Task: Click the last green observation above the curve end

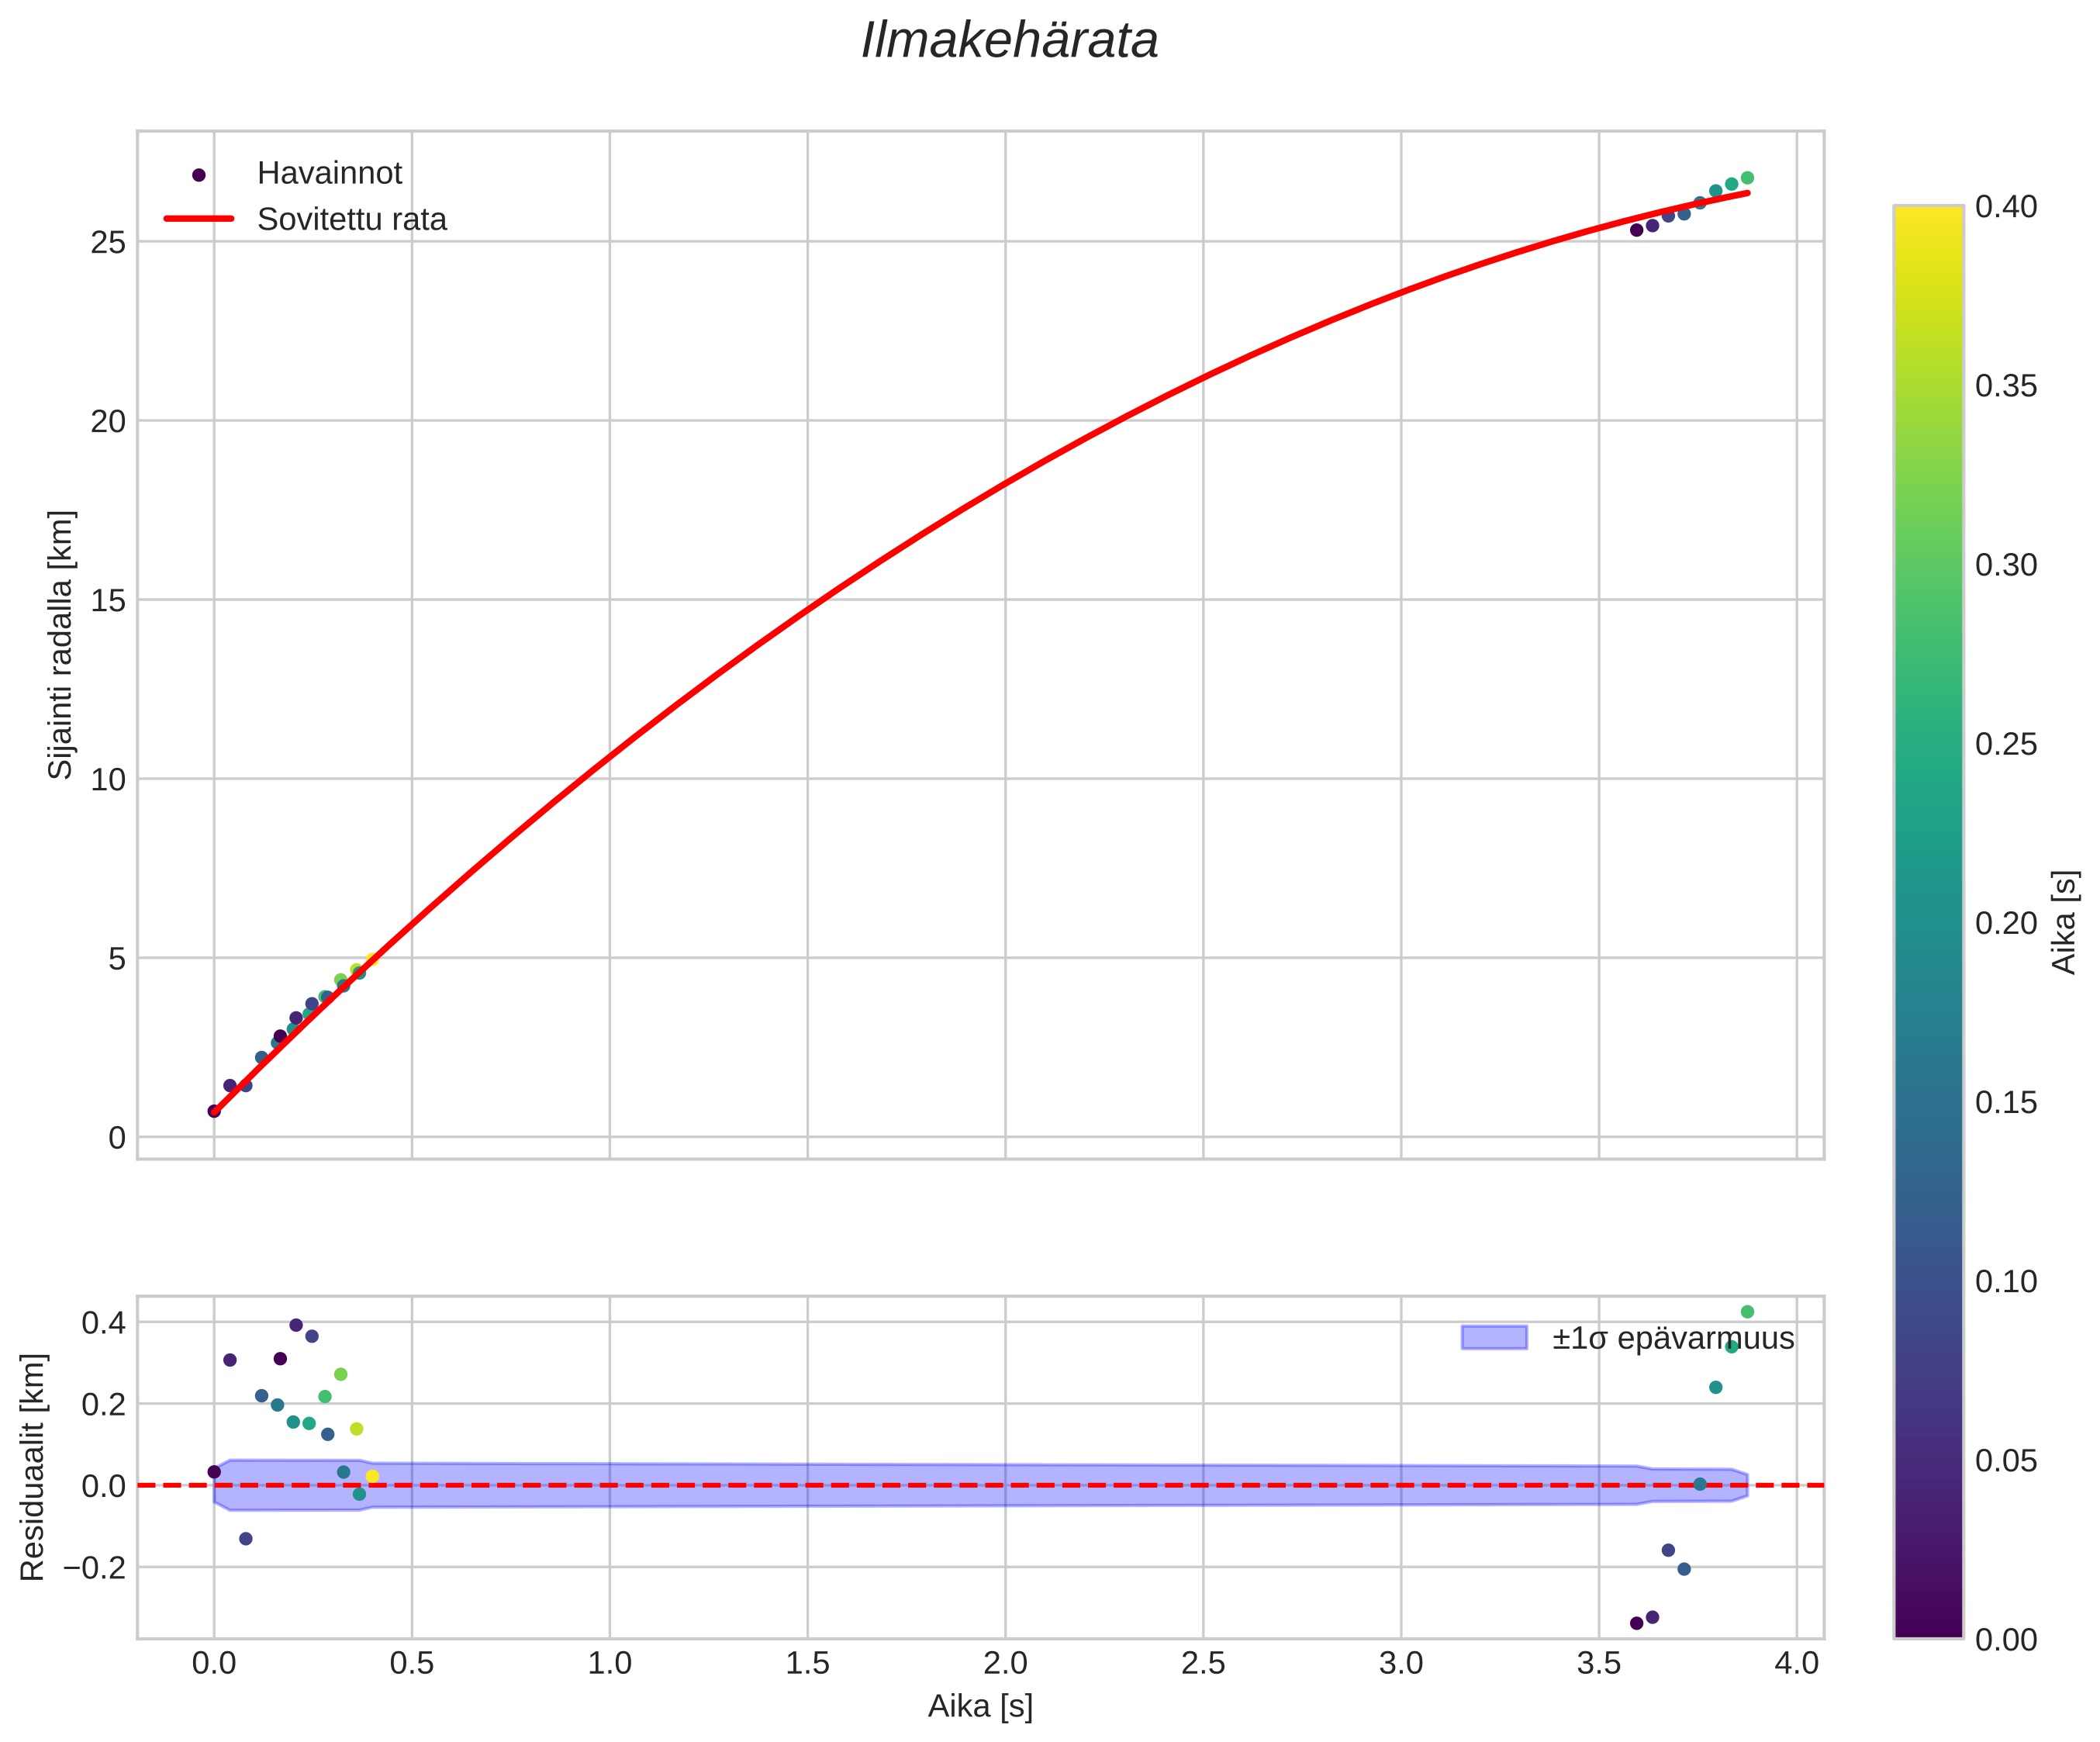Action: coord(1747,178)
